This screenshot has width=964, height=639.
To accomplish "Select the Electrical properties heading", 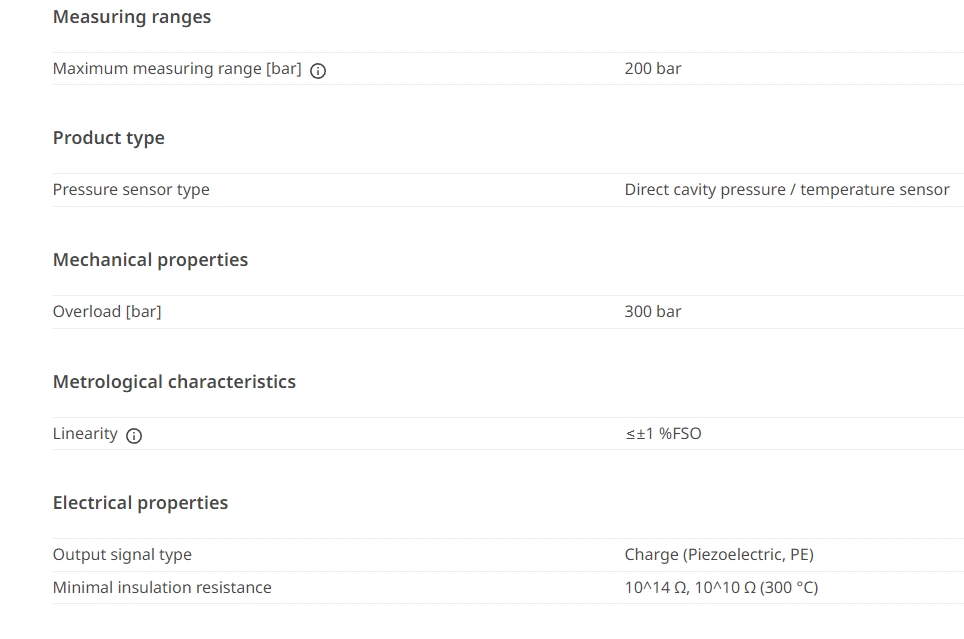I will (140, 502).
